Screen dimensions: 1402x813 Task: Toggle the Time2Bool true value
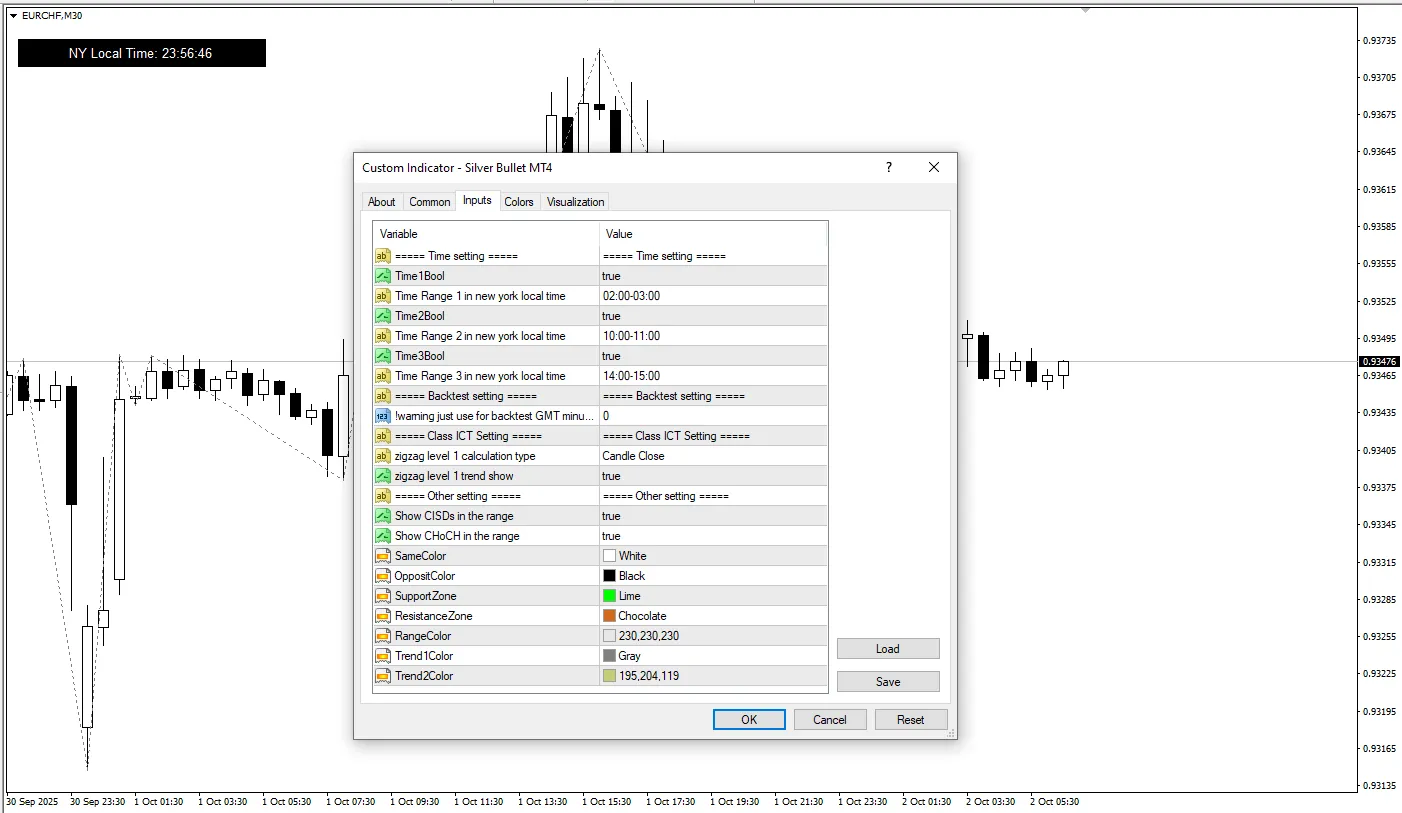tap(712, 316)
